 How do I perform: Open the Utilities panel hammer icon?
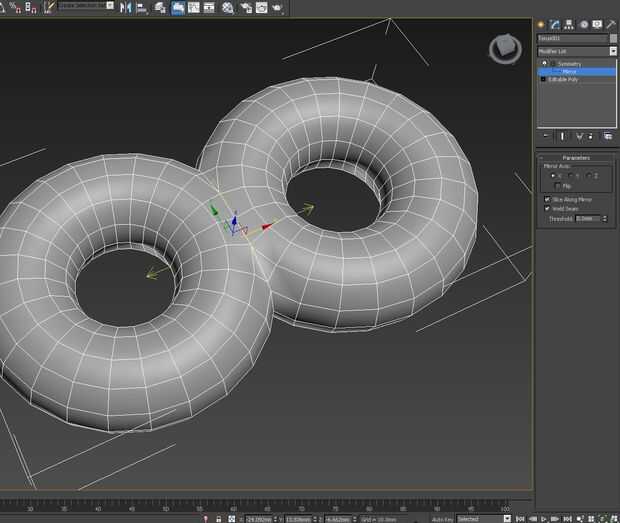pos(610,24)
